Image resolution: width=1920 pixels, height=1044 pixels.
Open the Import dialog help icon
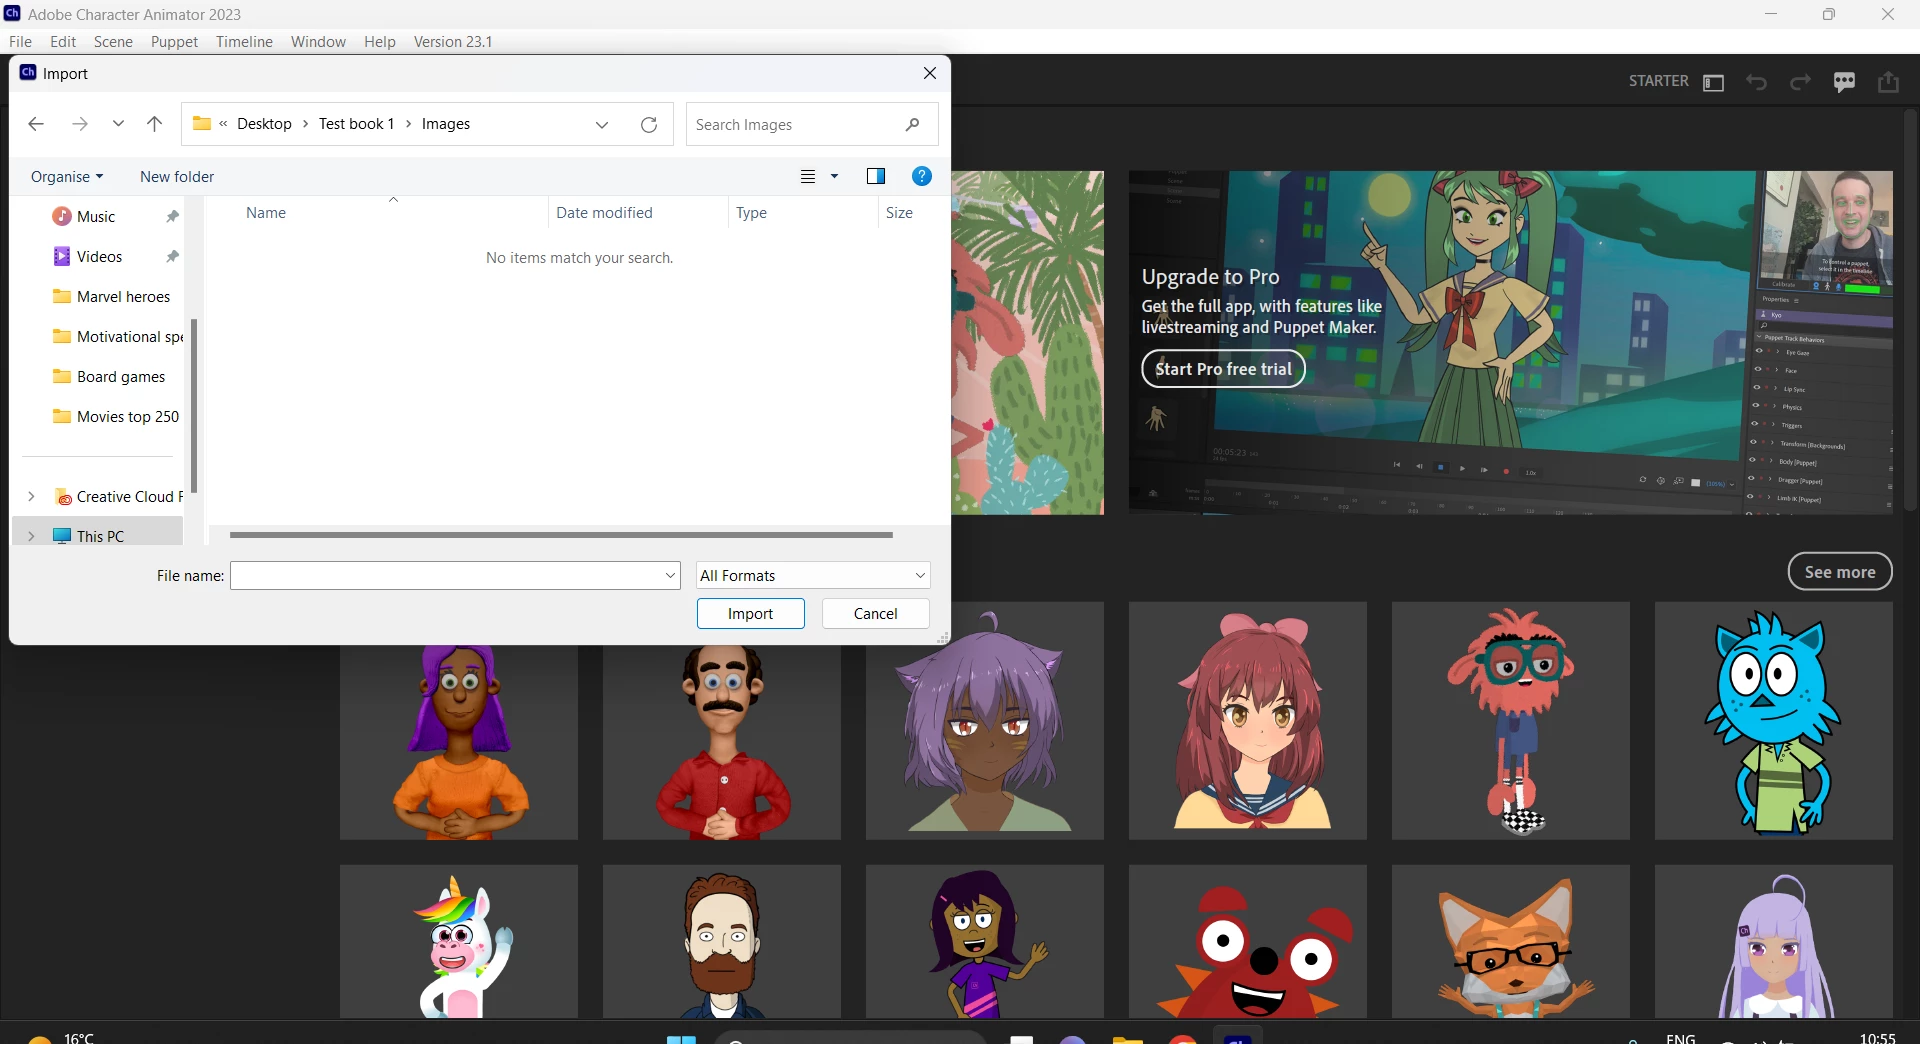pyautogui.click(x=922, y=176)
